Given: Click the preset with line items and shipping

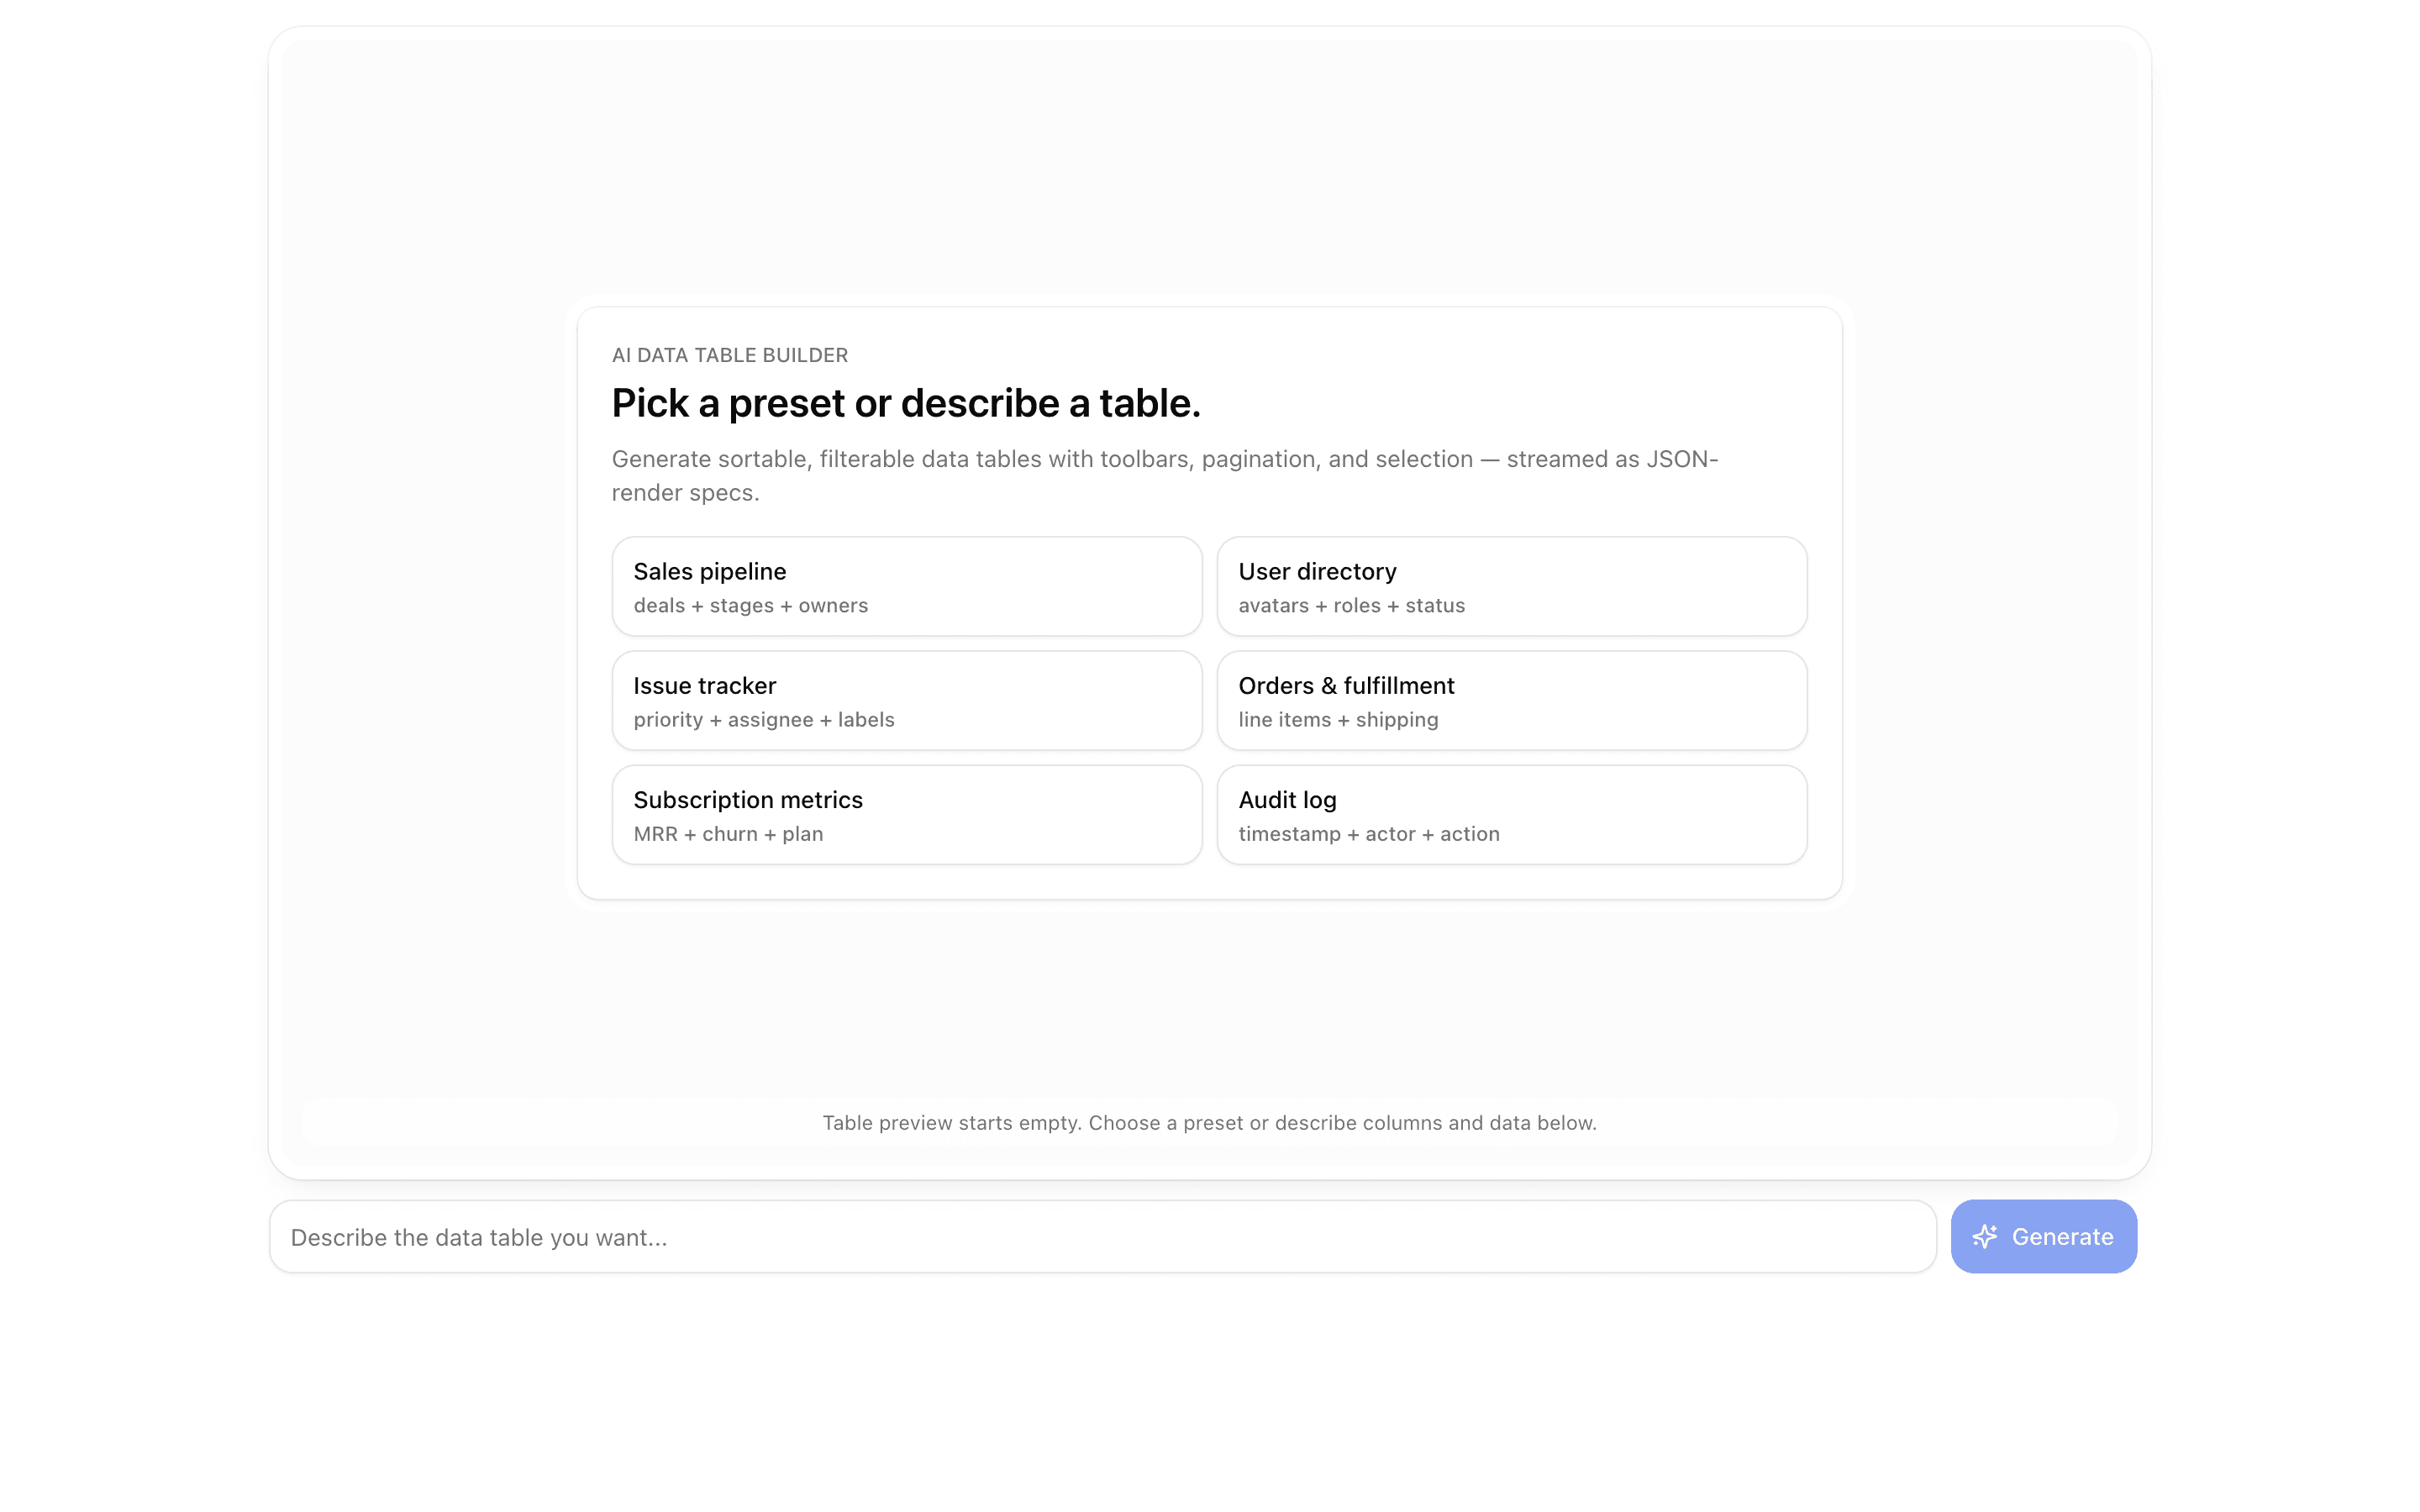Looking at the screenshot, I should pyautogui.click(x=1511, y=700).
